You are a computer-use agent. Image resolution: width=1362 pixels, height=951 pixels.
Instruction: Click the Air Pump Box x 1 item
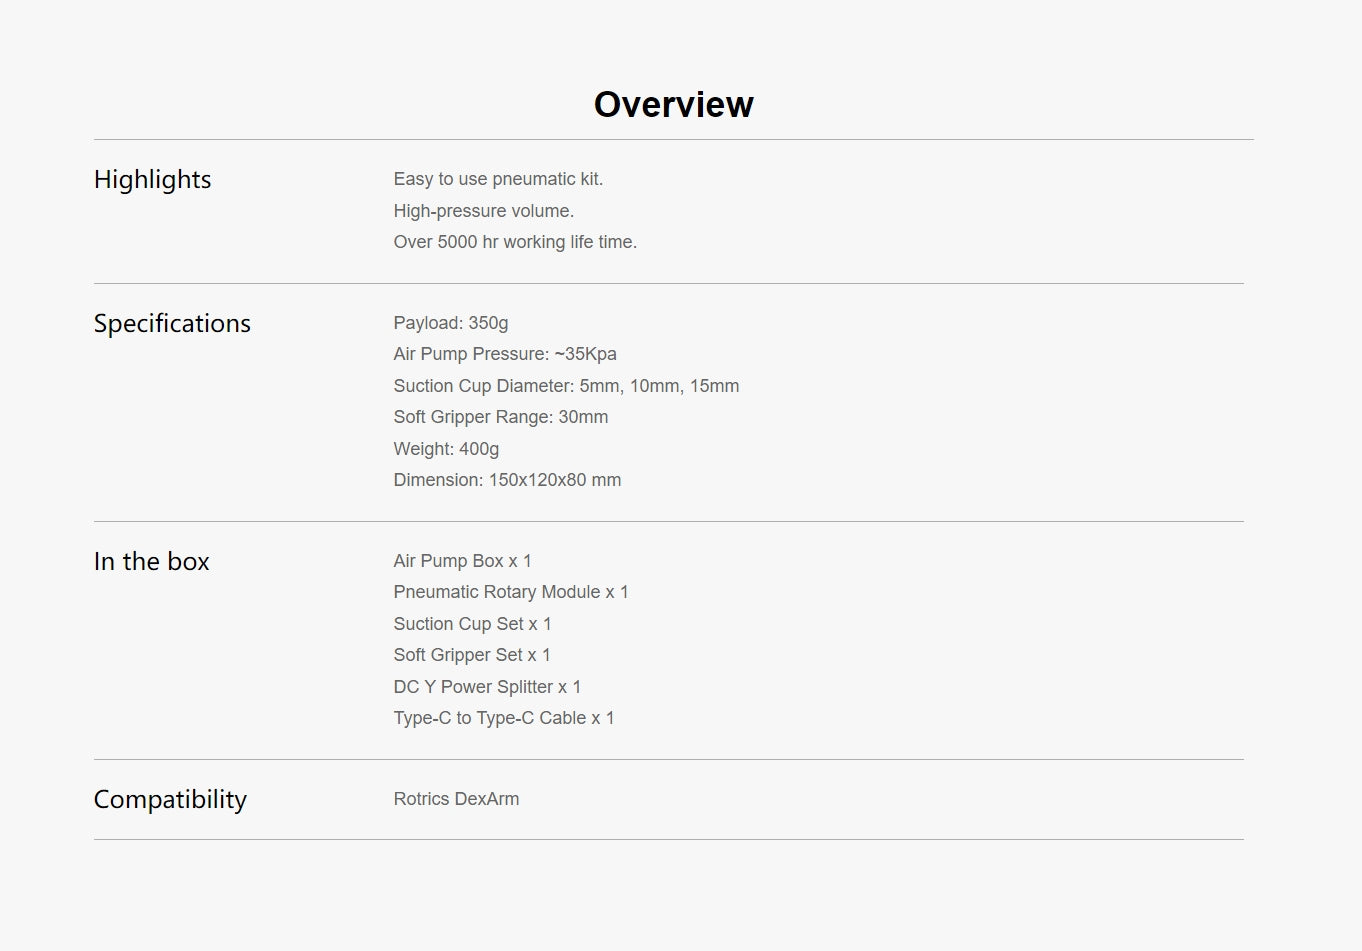[462, 561]
